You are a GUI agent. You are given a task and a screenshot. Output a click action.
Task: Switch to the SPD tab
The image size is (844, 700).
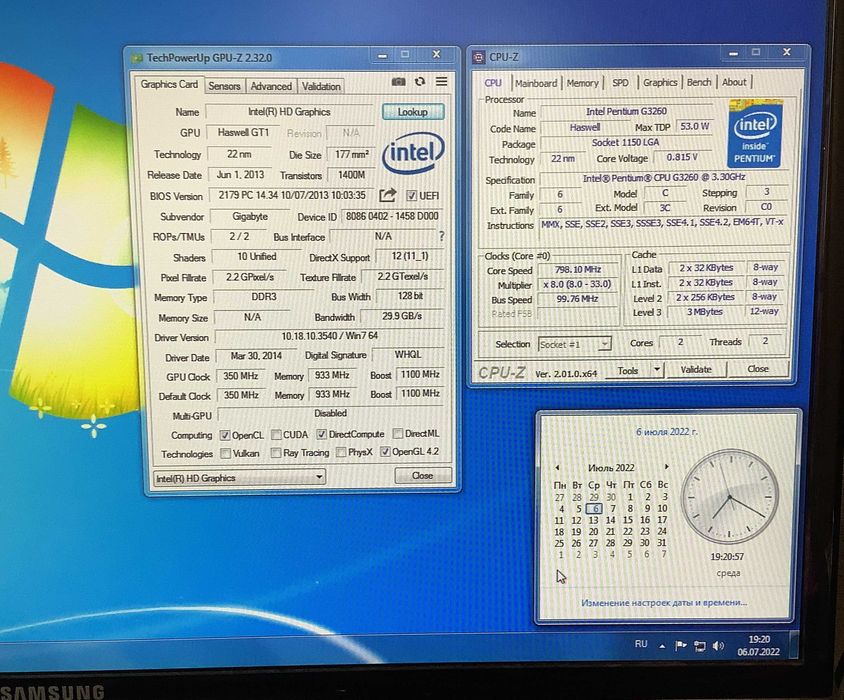click(620, 83)
